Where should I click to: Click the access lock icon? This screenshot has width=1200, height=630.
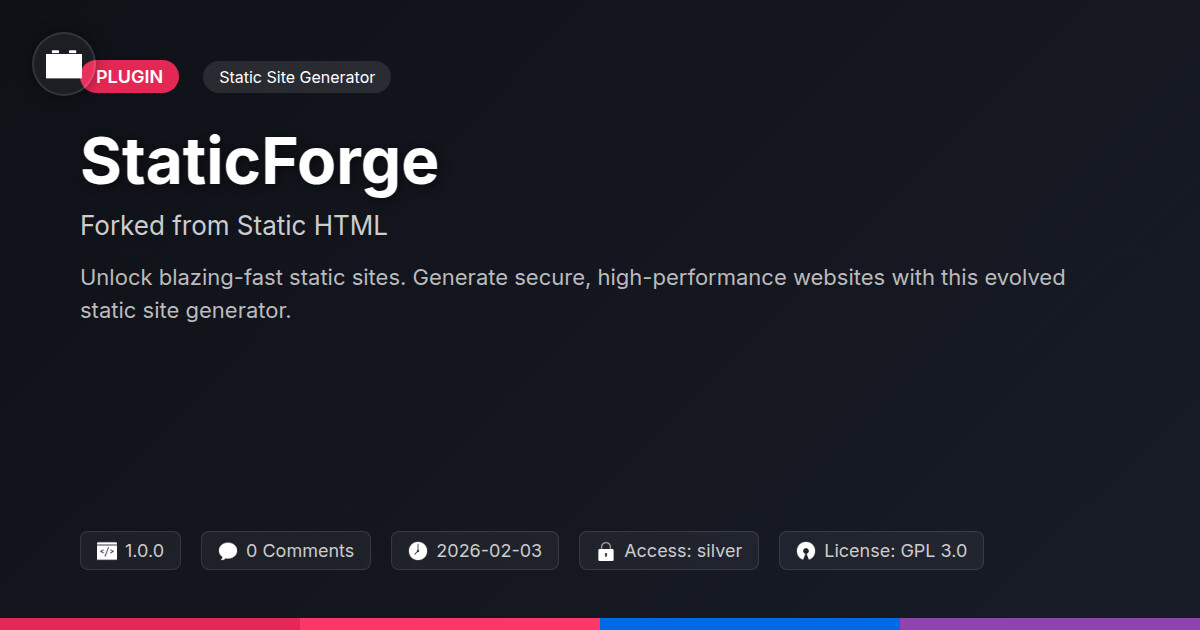[x=605, y=551]
